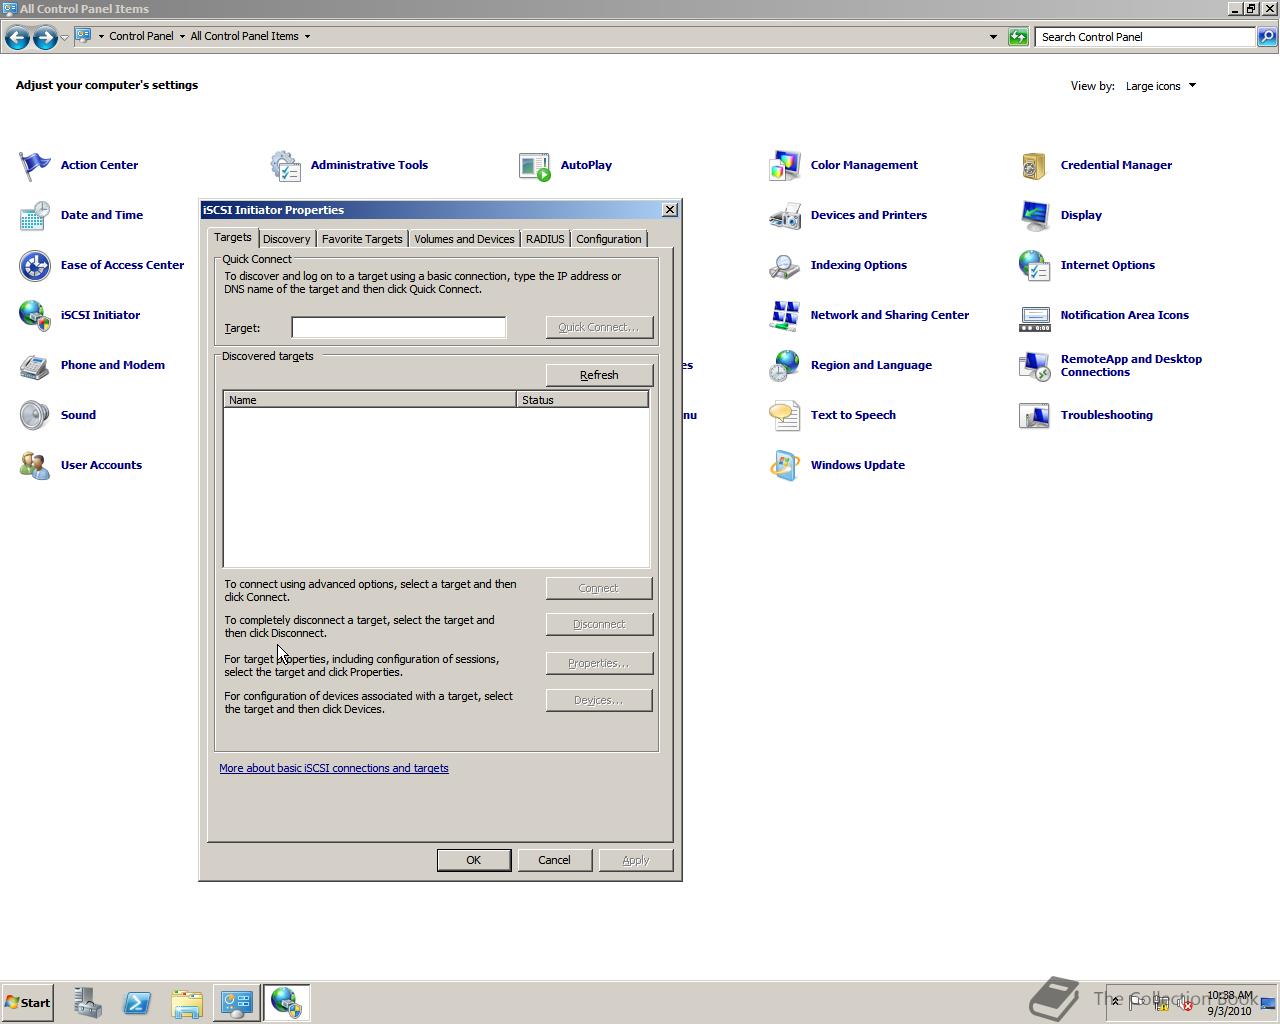This screenshot has height=1024, width=1280.
Task: Open the Internet Options icon
Action: pos(1035,265)
